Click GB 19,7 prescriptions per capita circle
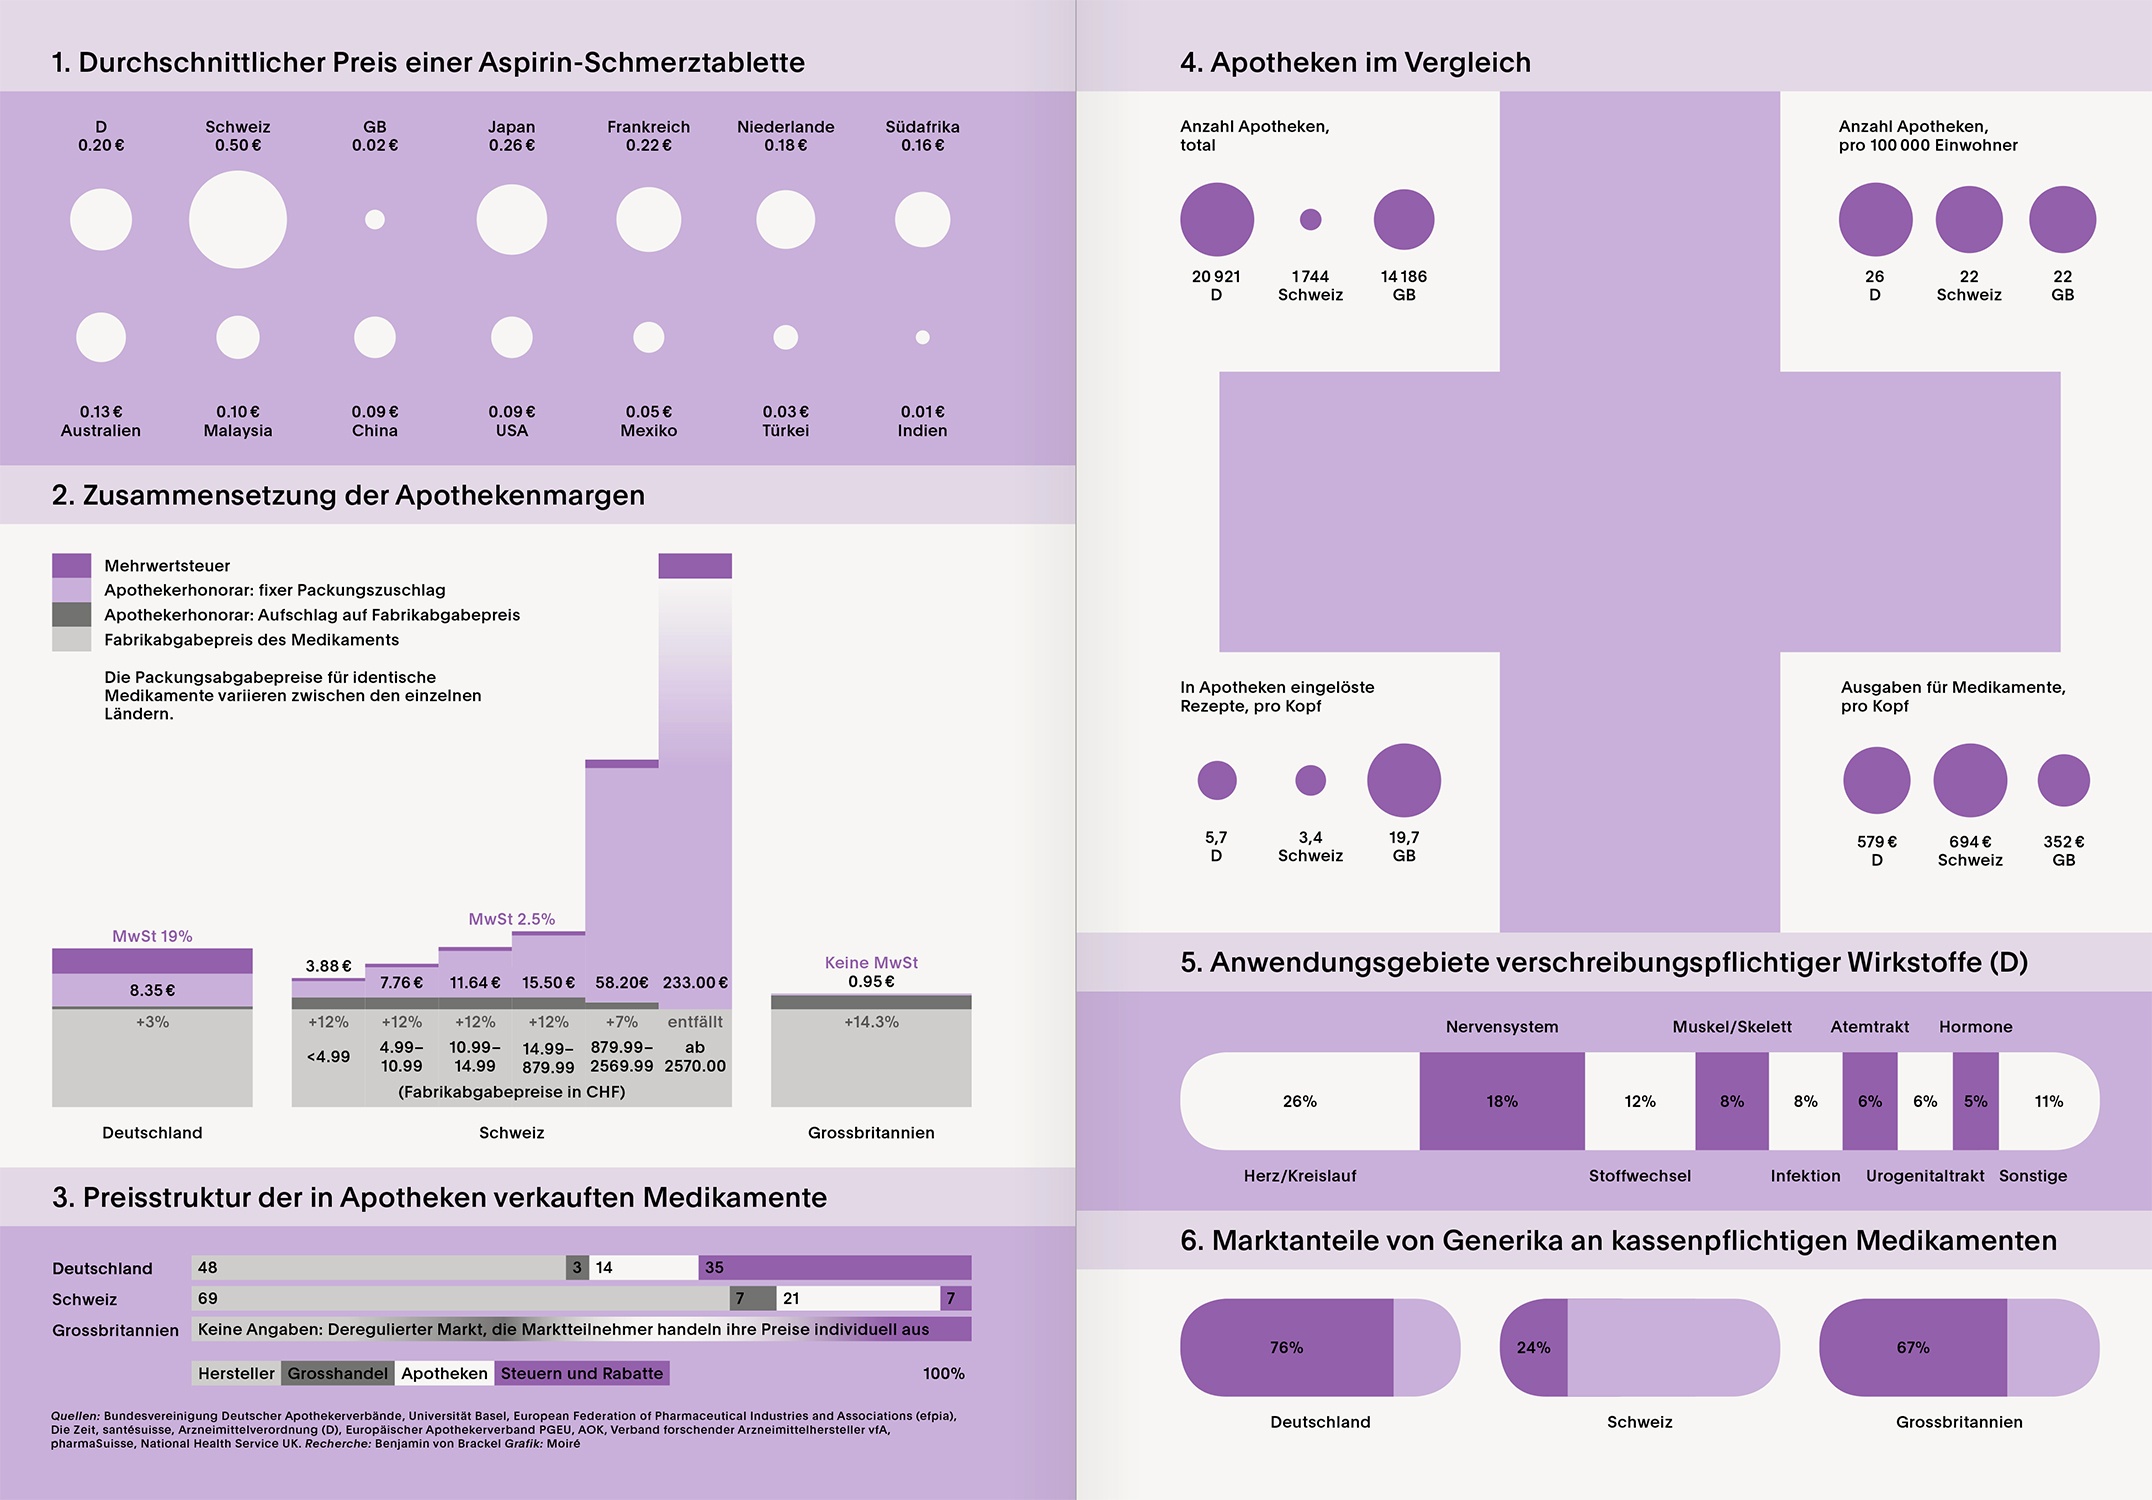This screenshot has width=2152, height=1500. click(1403, 780)
